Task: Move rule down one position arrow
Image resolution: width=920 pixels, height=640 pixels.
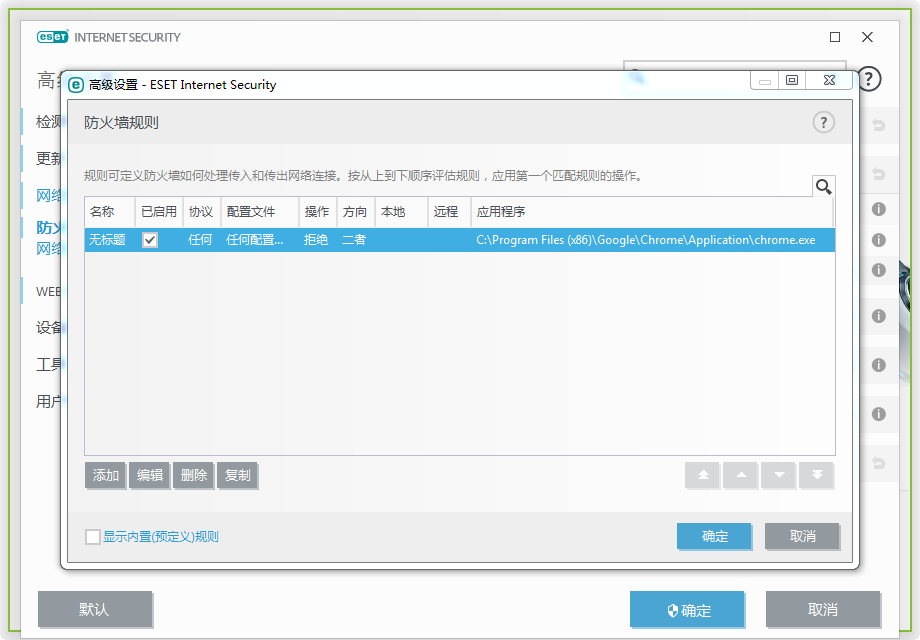Action: click(778, 475)
